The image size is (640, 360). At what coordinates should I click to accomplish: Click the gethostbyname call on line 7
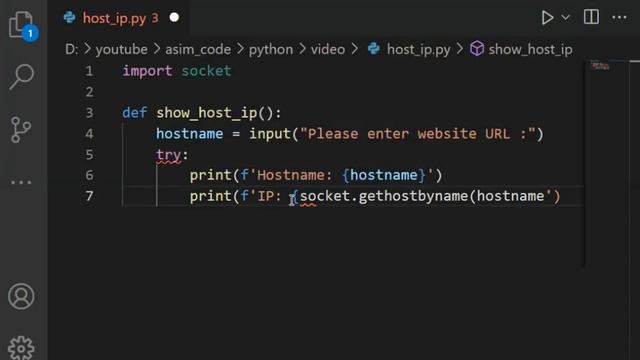click(x=413, y=196)
